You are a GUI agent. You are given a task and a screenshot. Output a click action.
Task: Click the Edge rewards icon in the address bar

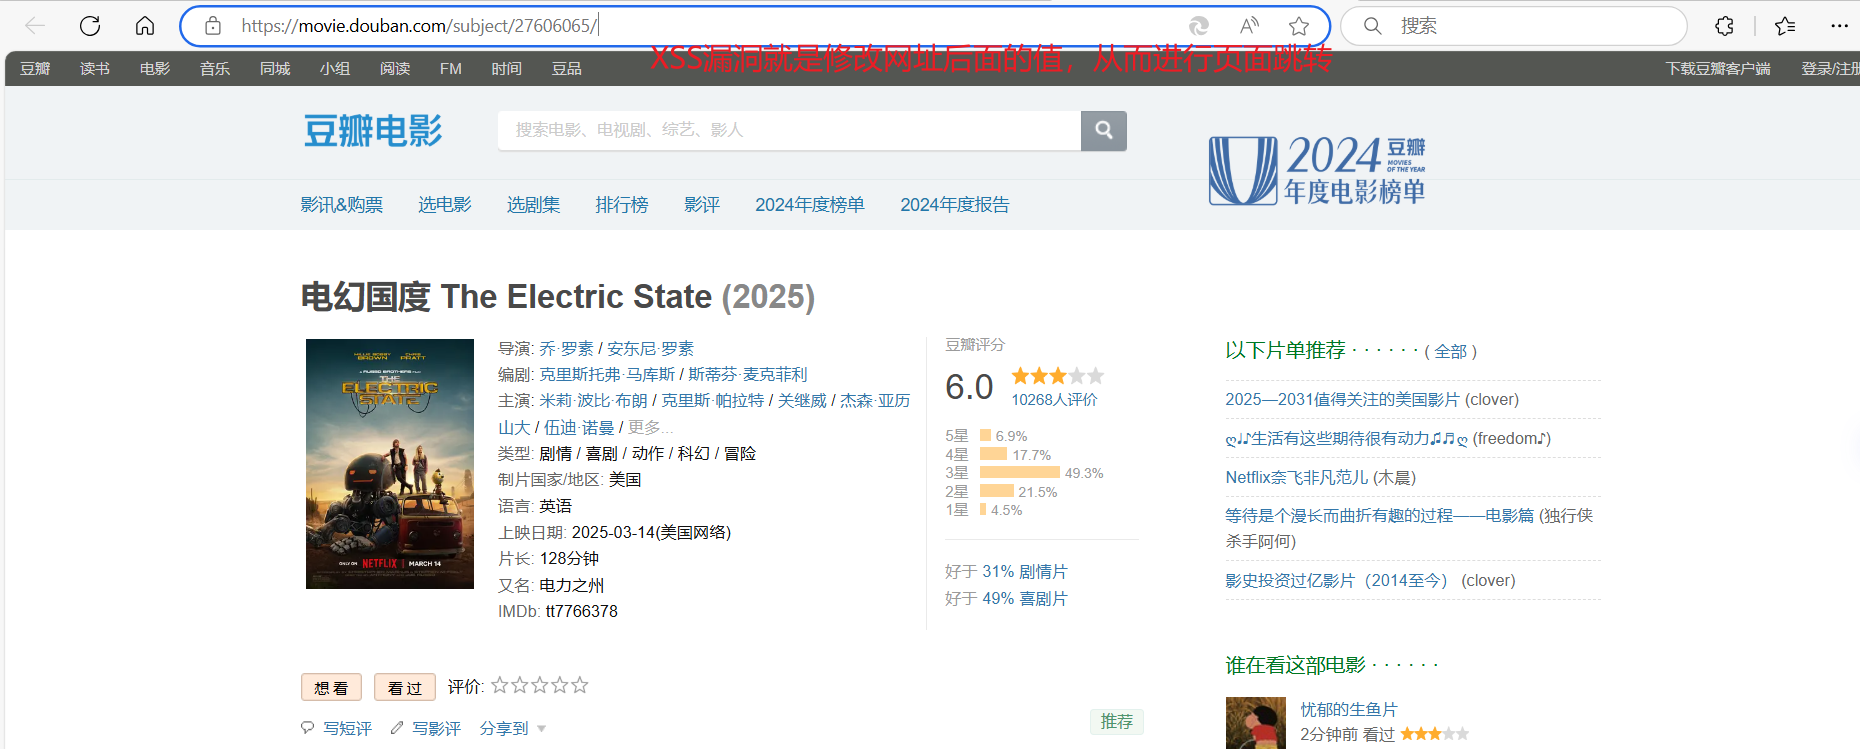pyautogui.click(x=1198, y=26)
